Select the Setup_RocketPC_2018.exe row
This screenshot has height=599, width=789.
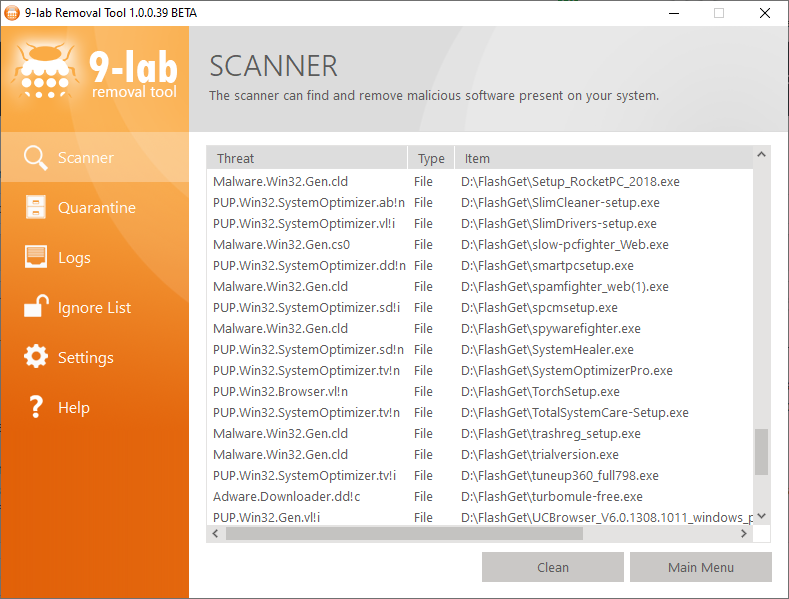point(480,181)
